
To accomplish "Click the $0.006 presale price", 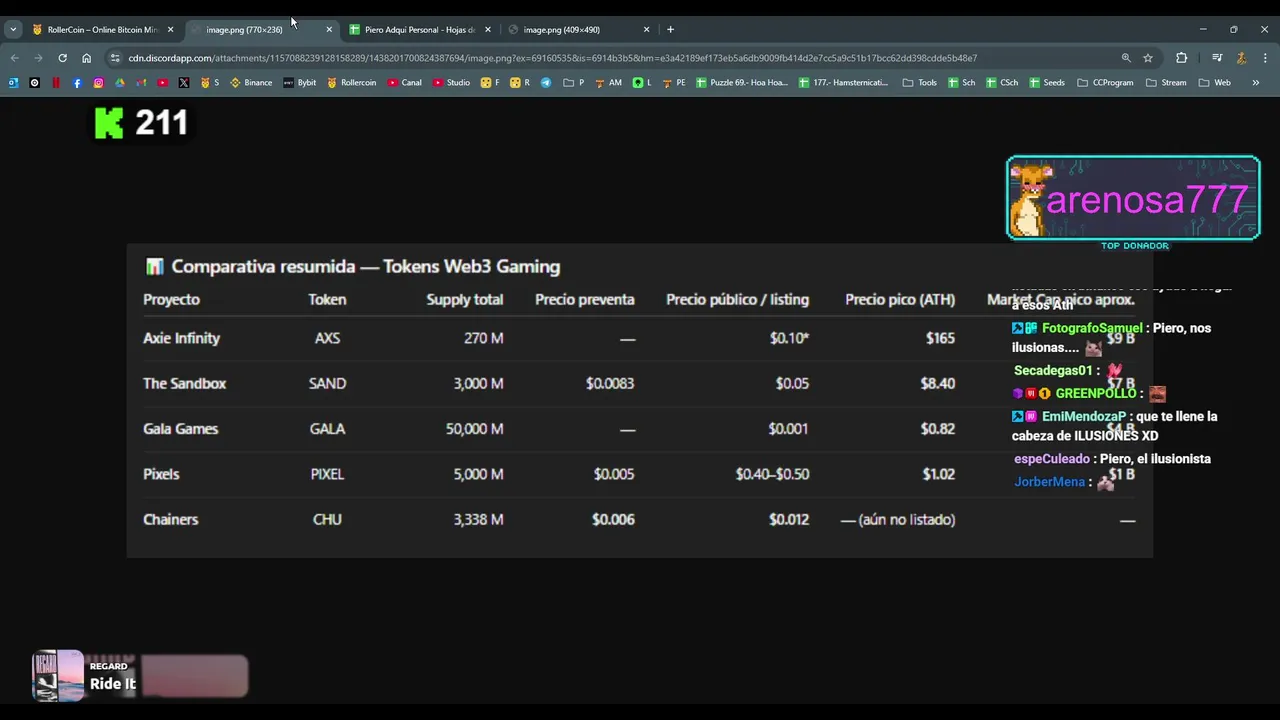I will pyautogui.click(x=613, y=519).
